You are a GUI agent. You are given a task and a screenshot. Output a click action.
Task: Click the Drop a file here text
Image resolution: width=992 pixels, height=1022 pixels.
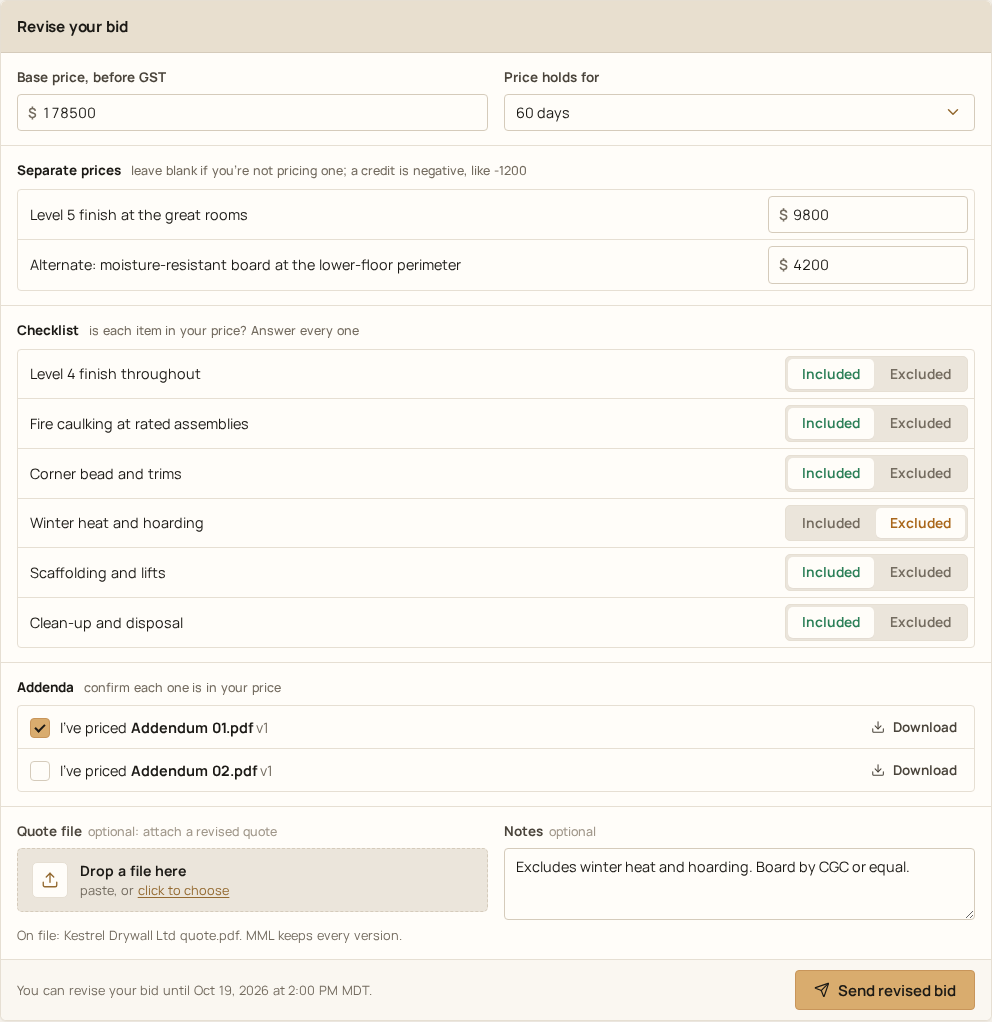(x=133, y=871)
